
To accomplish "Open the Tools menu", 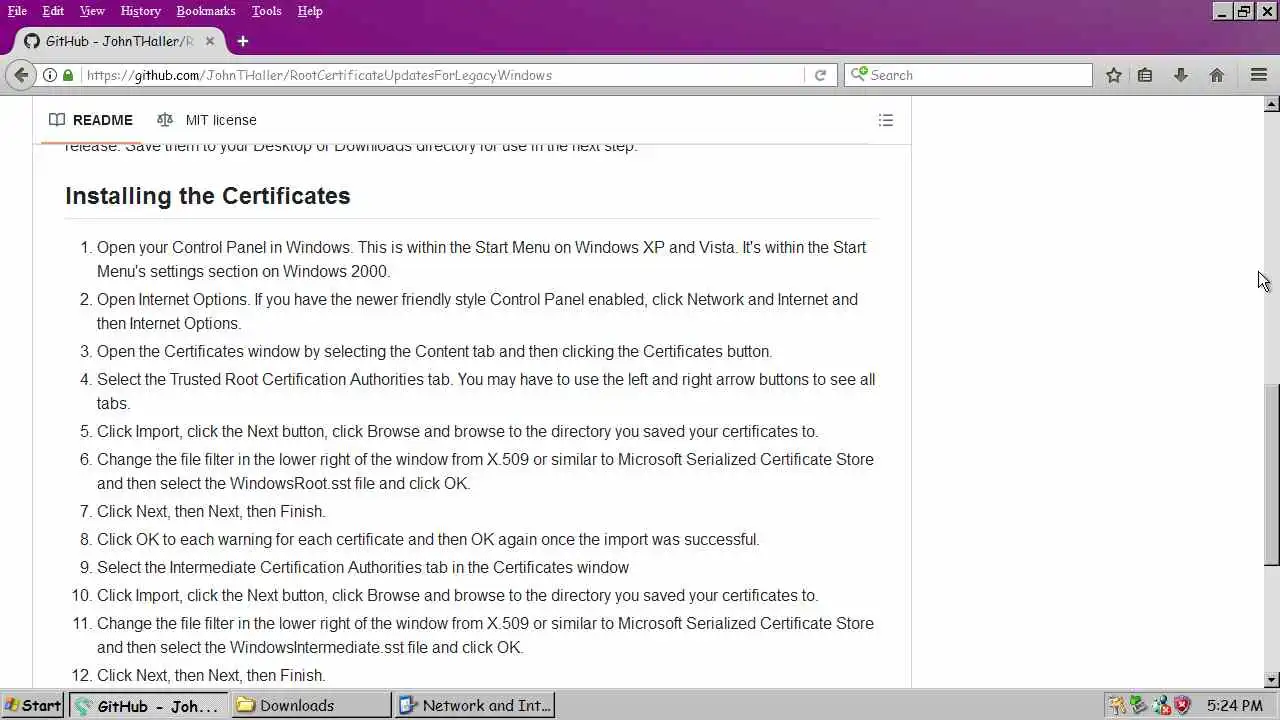I will tap(266, 11).
